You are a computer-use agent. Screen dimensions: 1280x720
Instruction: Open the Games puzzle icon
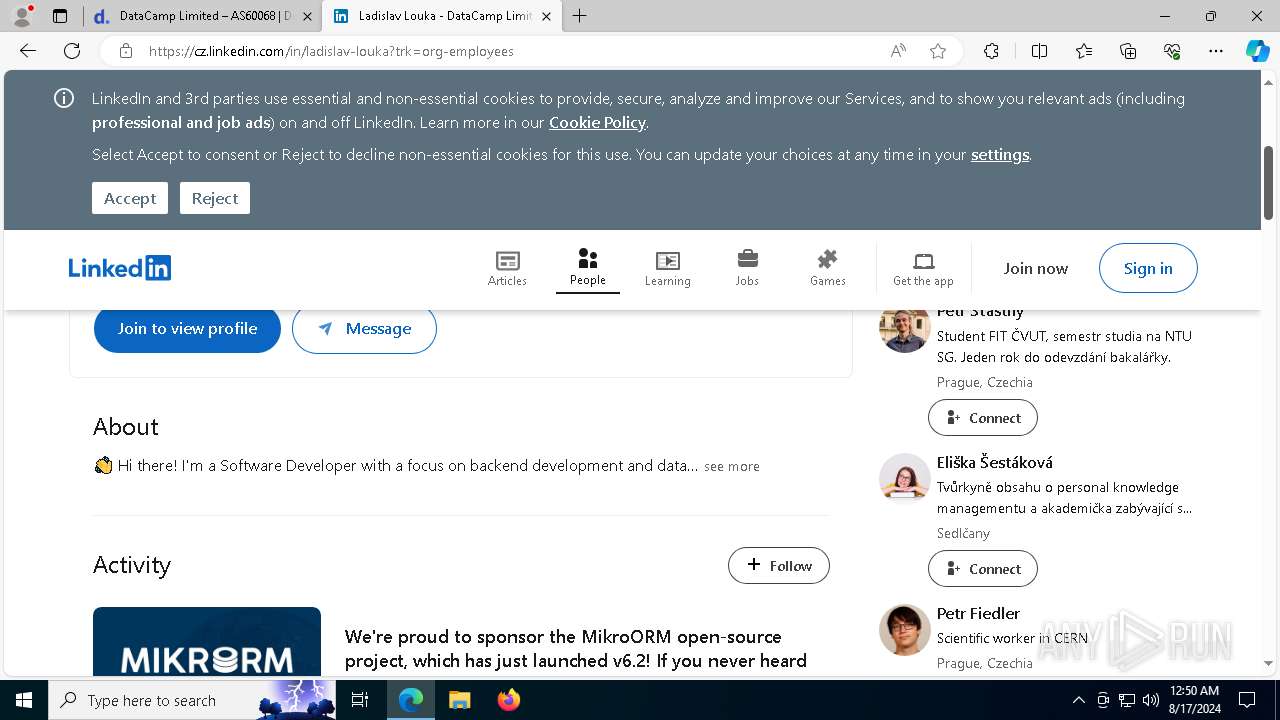[827, 268]
